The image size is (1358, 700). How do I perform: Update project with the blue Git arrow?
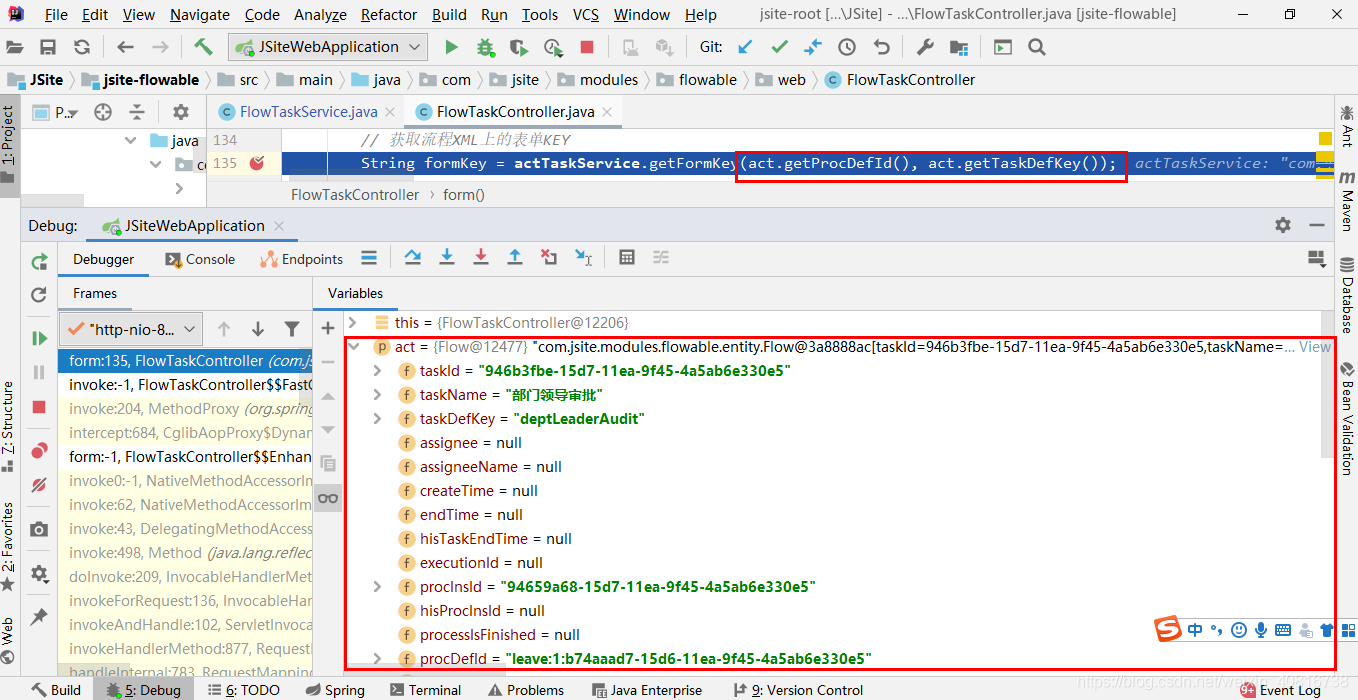coord(745,47)
